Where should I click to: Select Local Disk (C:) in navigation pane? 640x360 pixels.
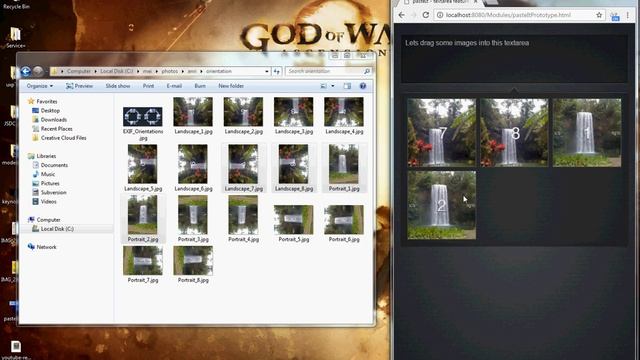(x=53, y=229)
